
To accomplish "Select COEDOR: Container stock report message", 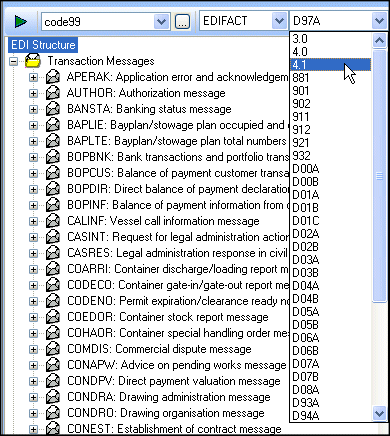I will [x=168, y=317].
